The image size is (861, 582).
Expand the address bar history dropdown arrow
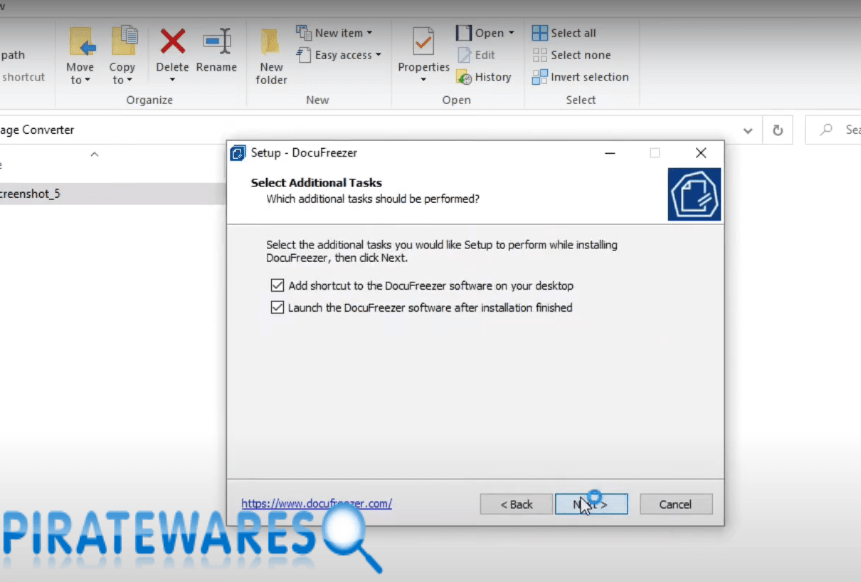point(748,130)
